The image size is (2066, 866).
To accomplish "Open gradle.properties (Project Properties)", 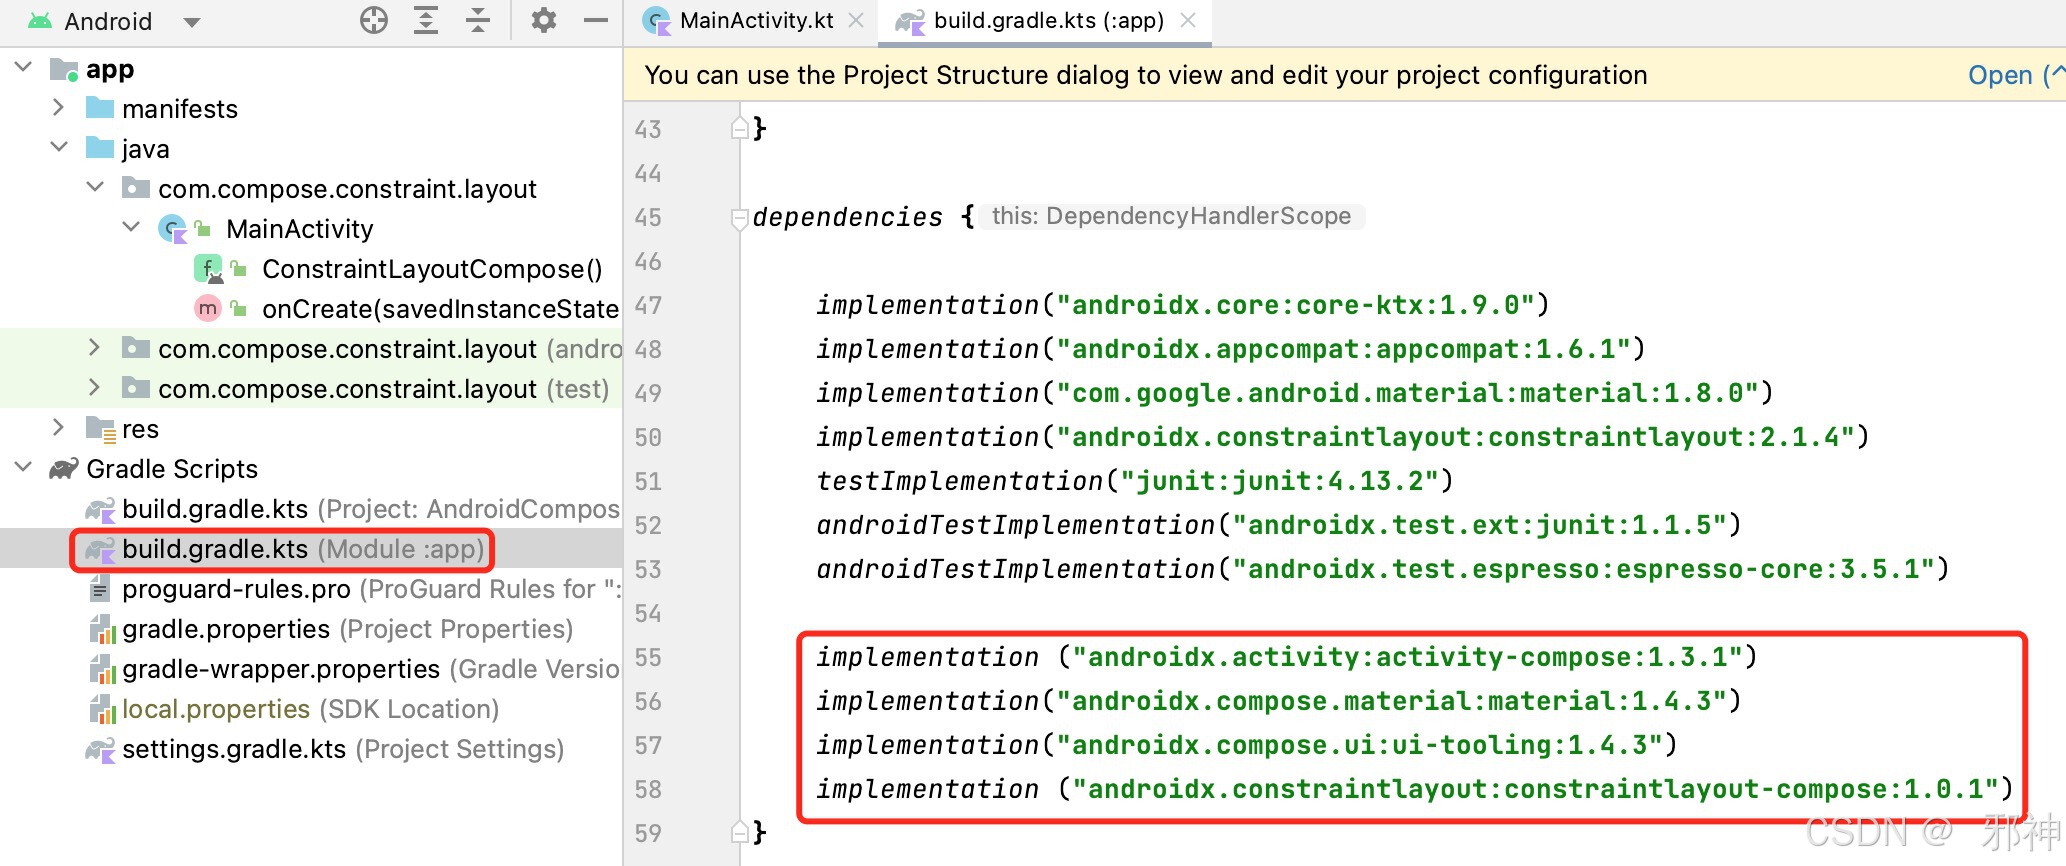I will coord(348,629).
